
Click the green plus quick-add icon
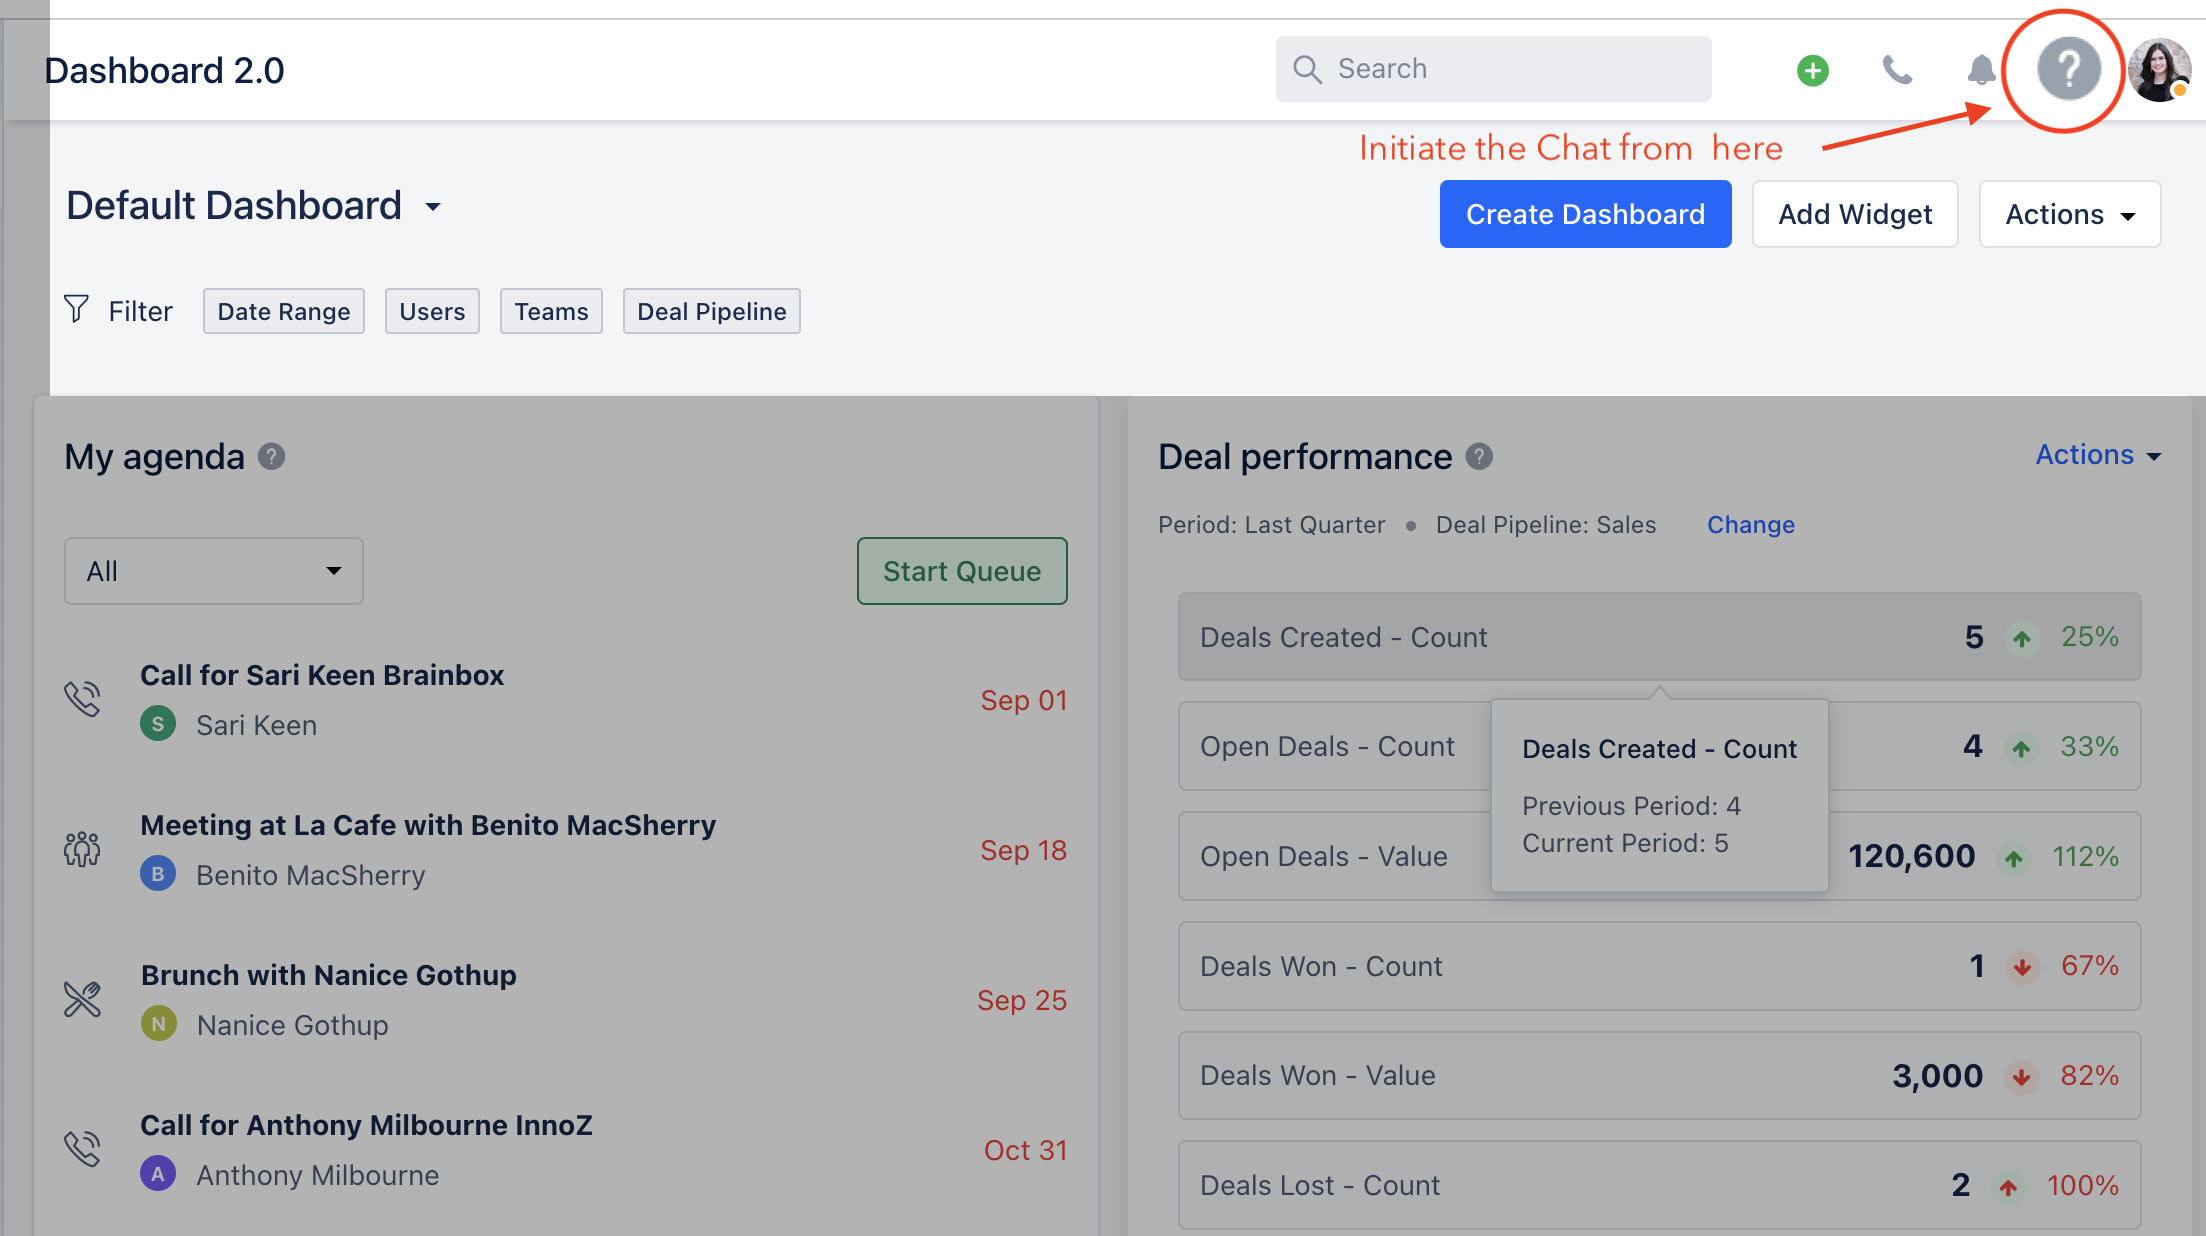tap(1812, 70)
